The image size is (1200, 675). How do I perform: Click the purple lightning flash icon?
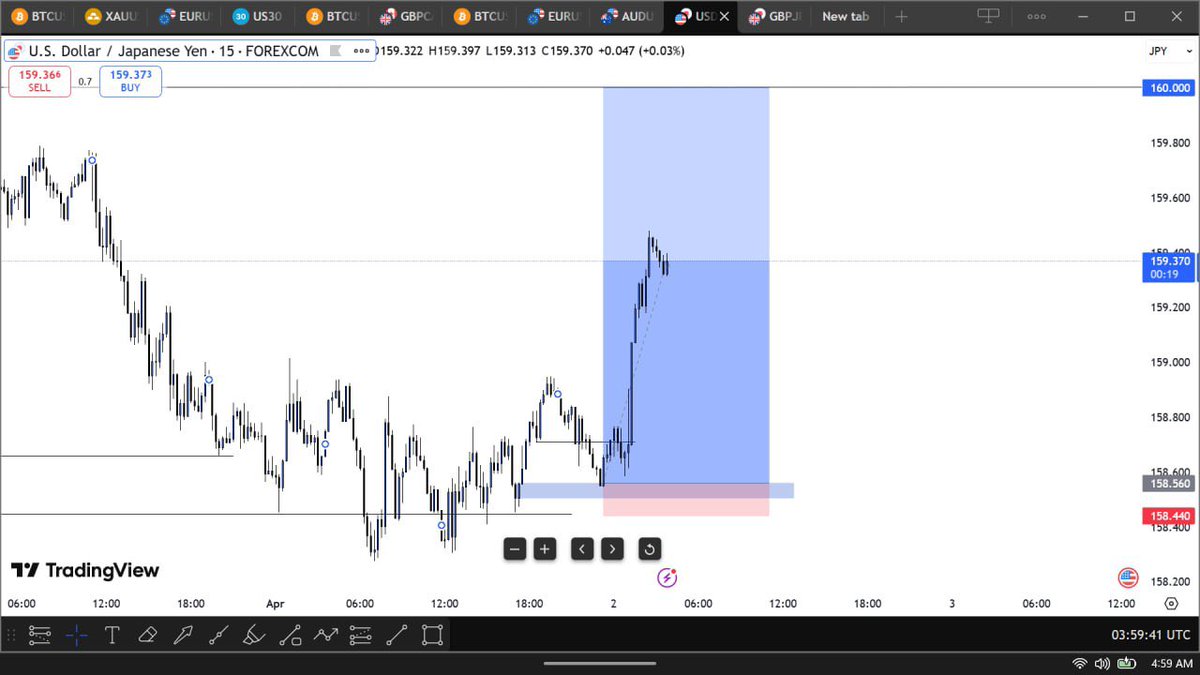(x=667, y=577)
